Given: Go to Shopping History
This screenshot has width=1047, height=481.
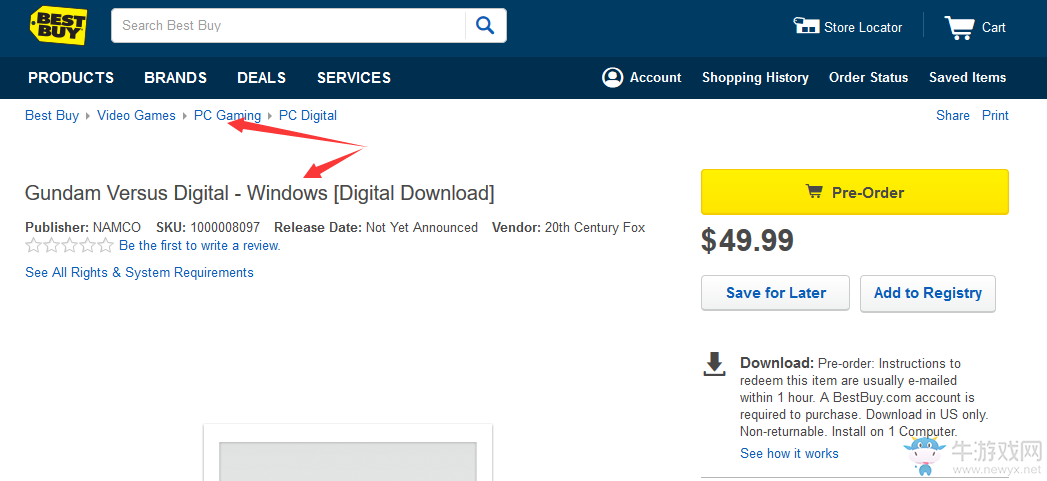Looking at the screenshot, I should pyautogui.click(x=755, y=77).
